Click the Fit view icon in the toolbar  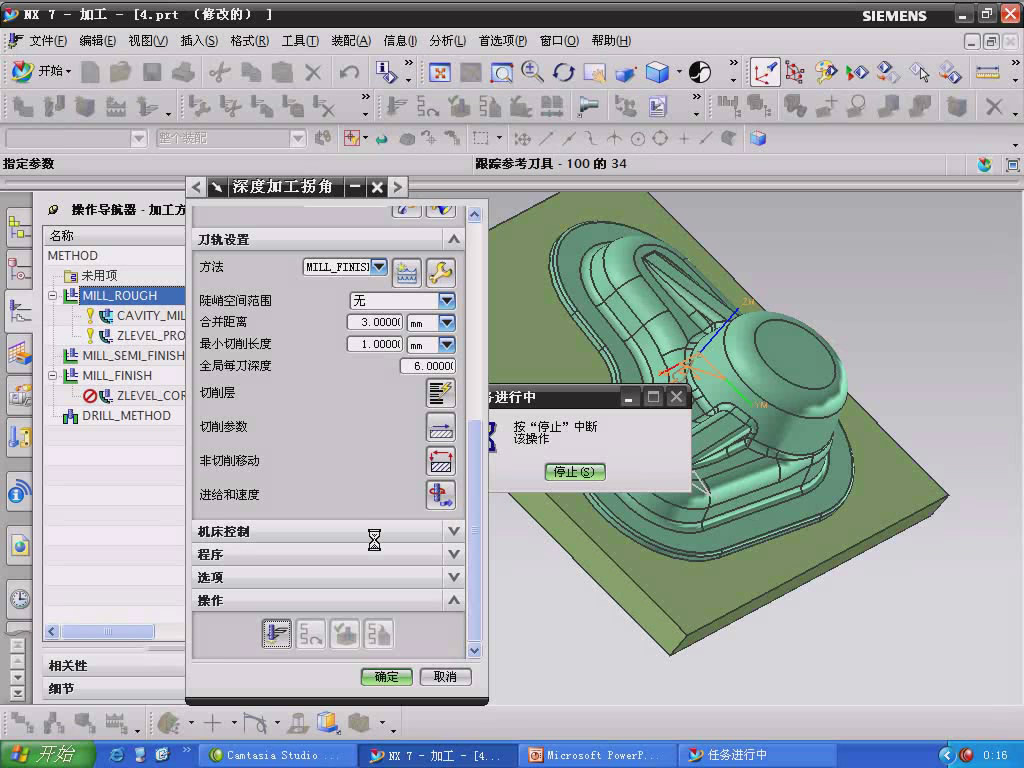(440, 72)
